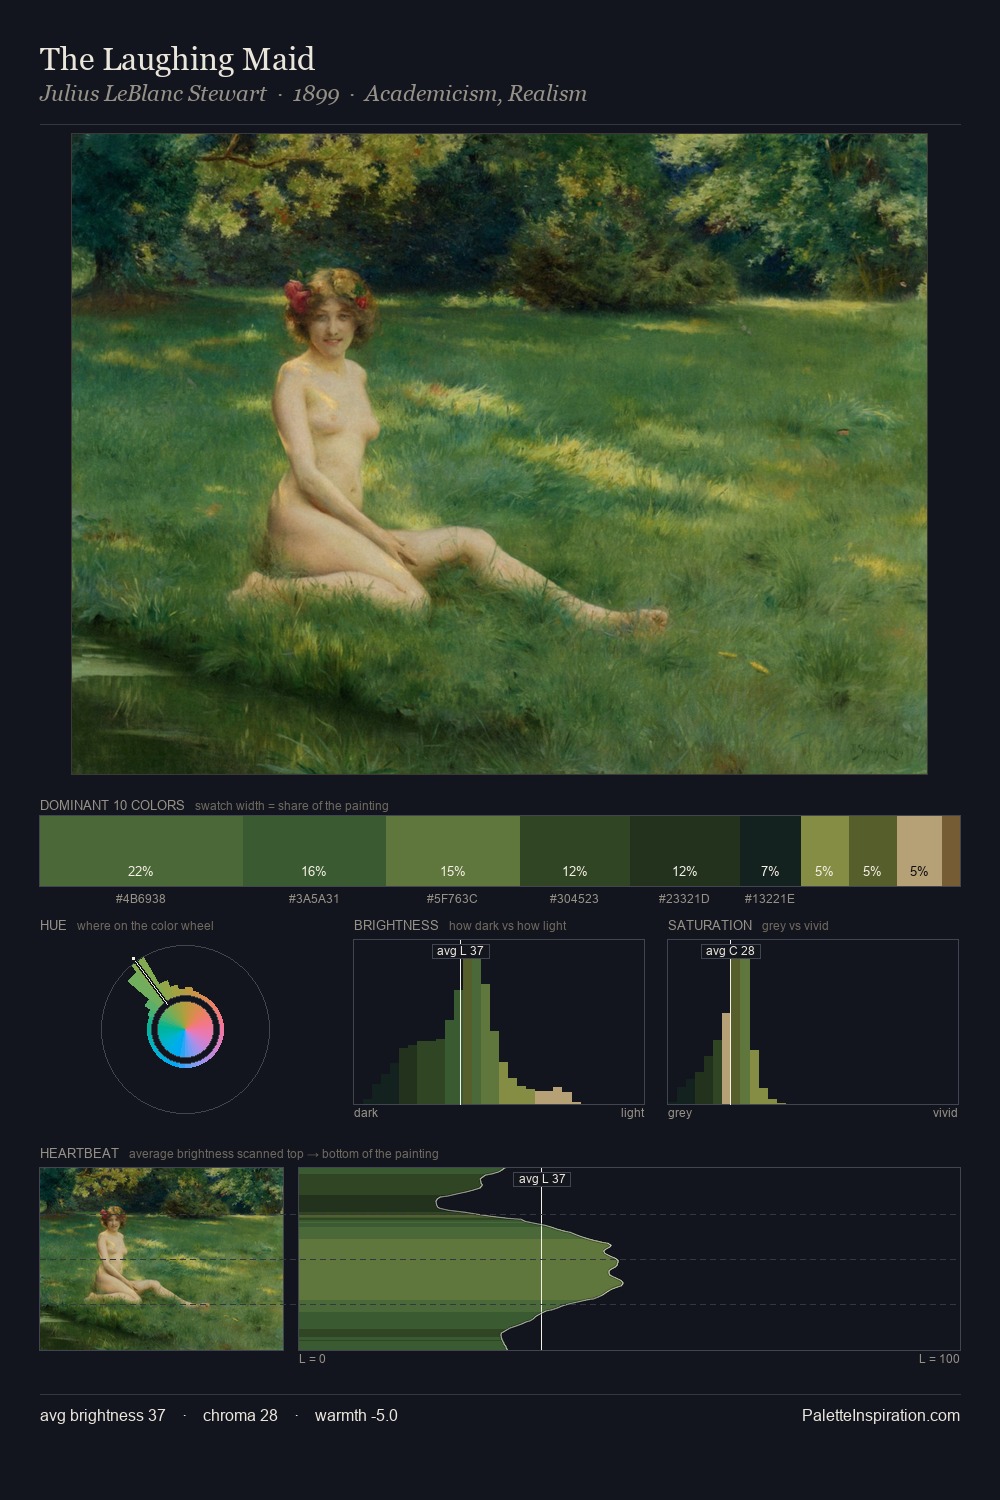Screen dimensions: 1000x1500
Task: Click the hue color wheel
Action: [185, 1029]
